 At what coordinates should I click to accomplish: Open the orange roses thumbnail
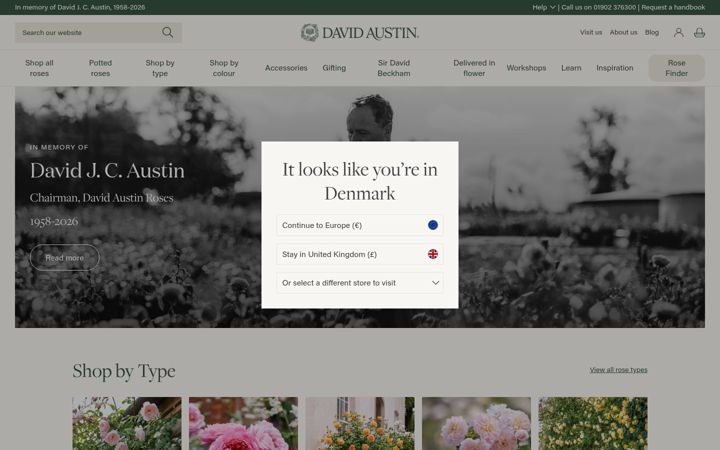pyautogui.click(x=360, y=423)
